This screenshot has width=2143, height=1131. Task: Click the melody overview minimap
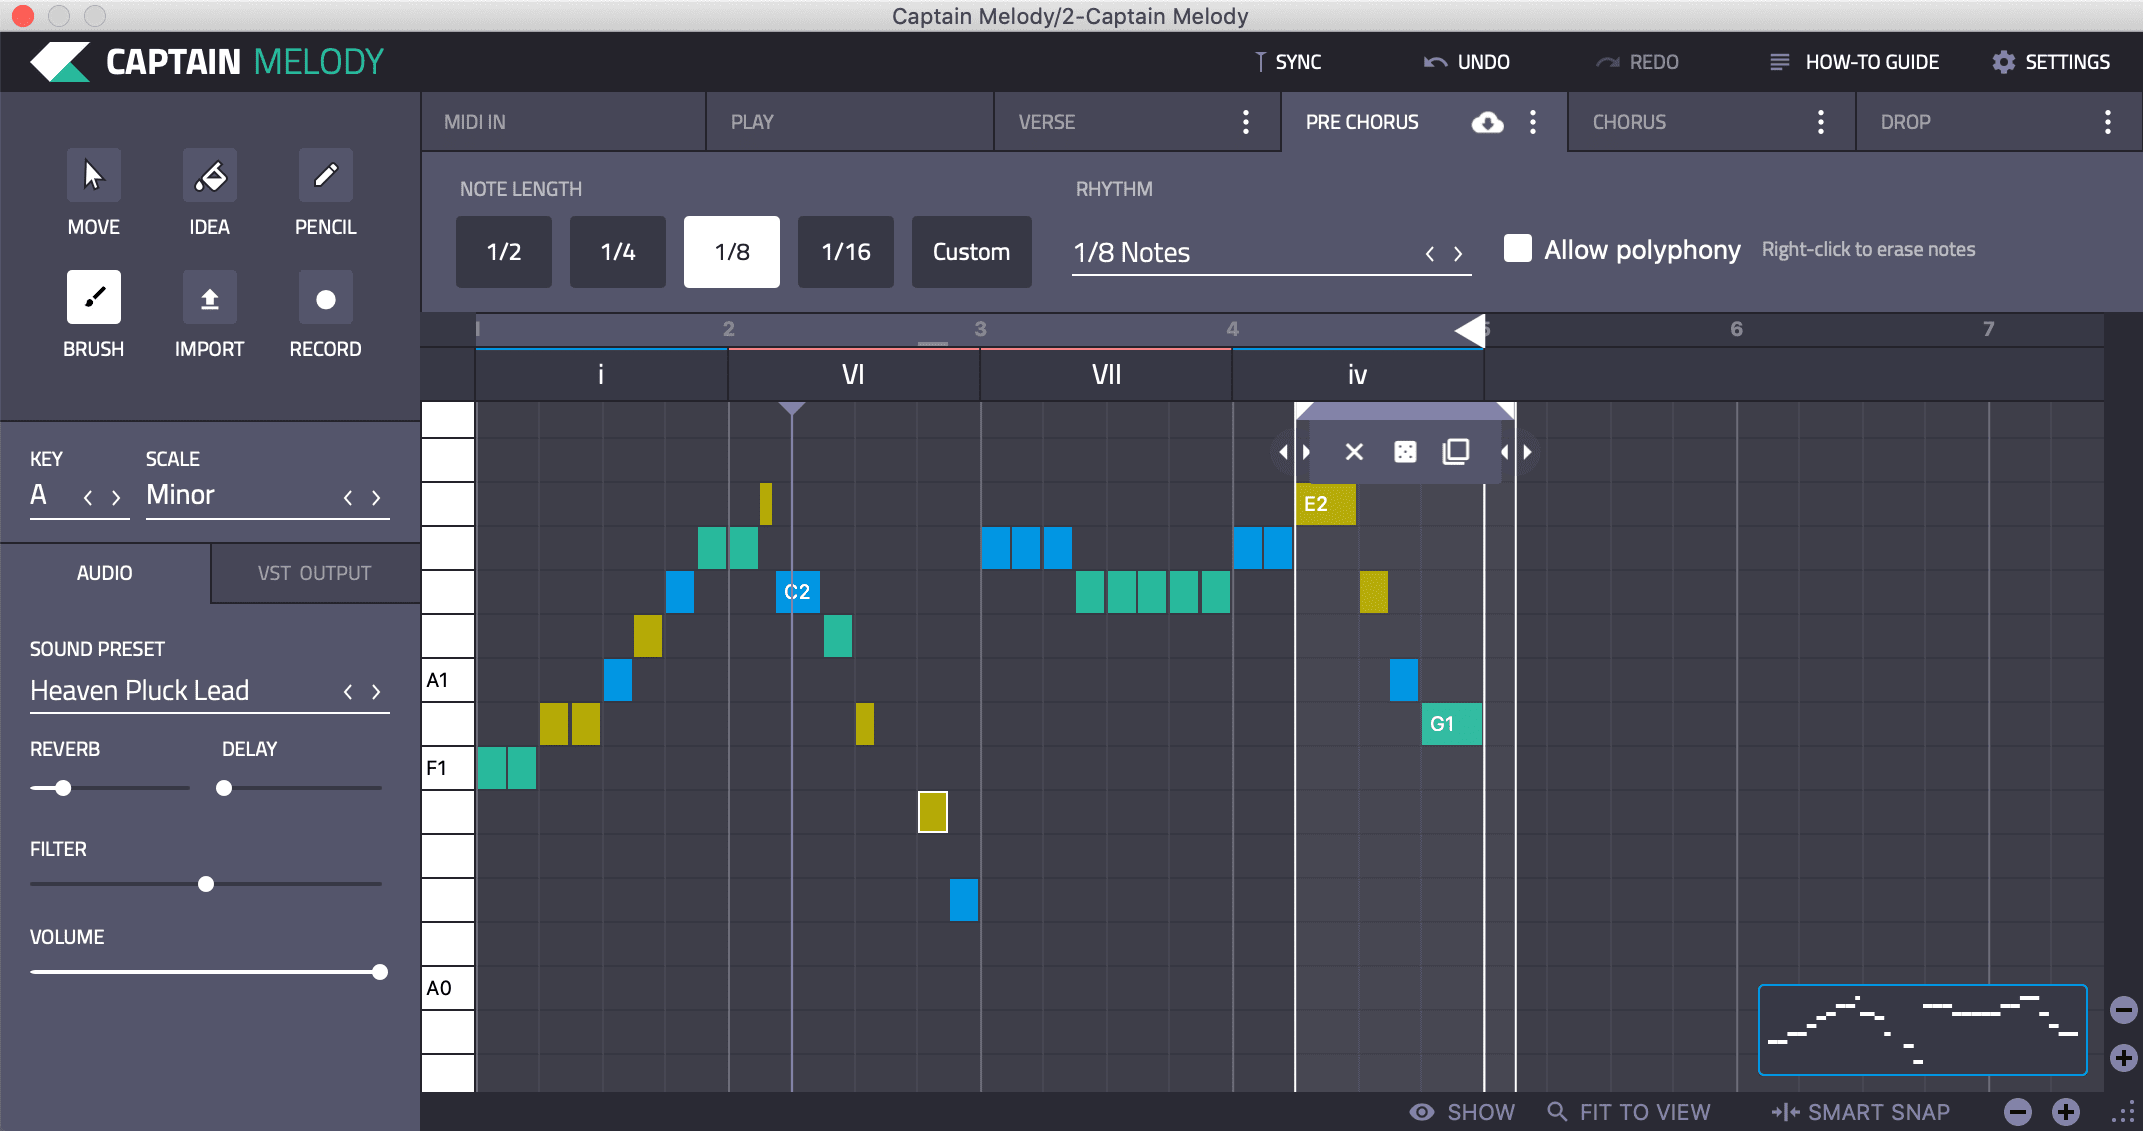click(1922, 1030)
